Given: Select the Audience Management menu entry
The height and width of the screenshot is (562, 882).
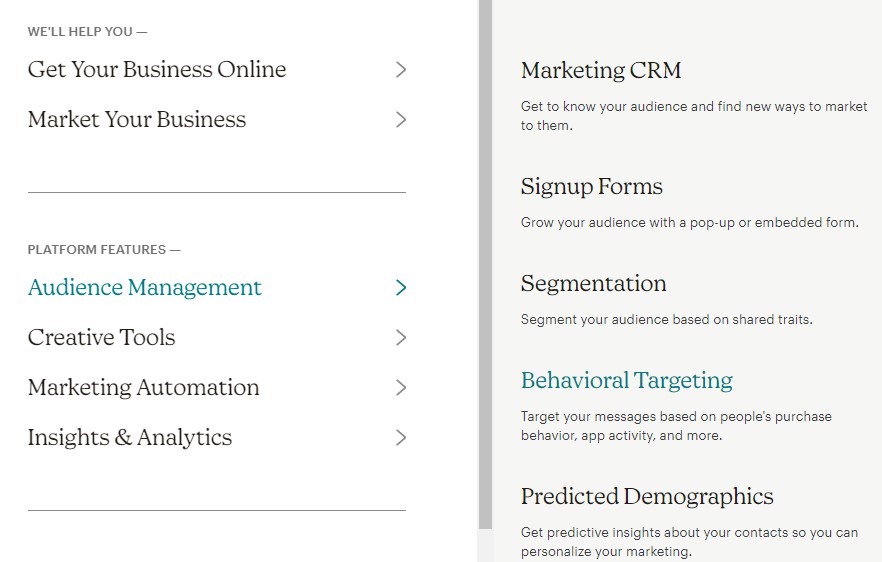Looking at the screenshot, I should (145, 287).
